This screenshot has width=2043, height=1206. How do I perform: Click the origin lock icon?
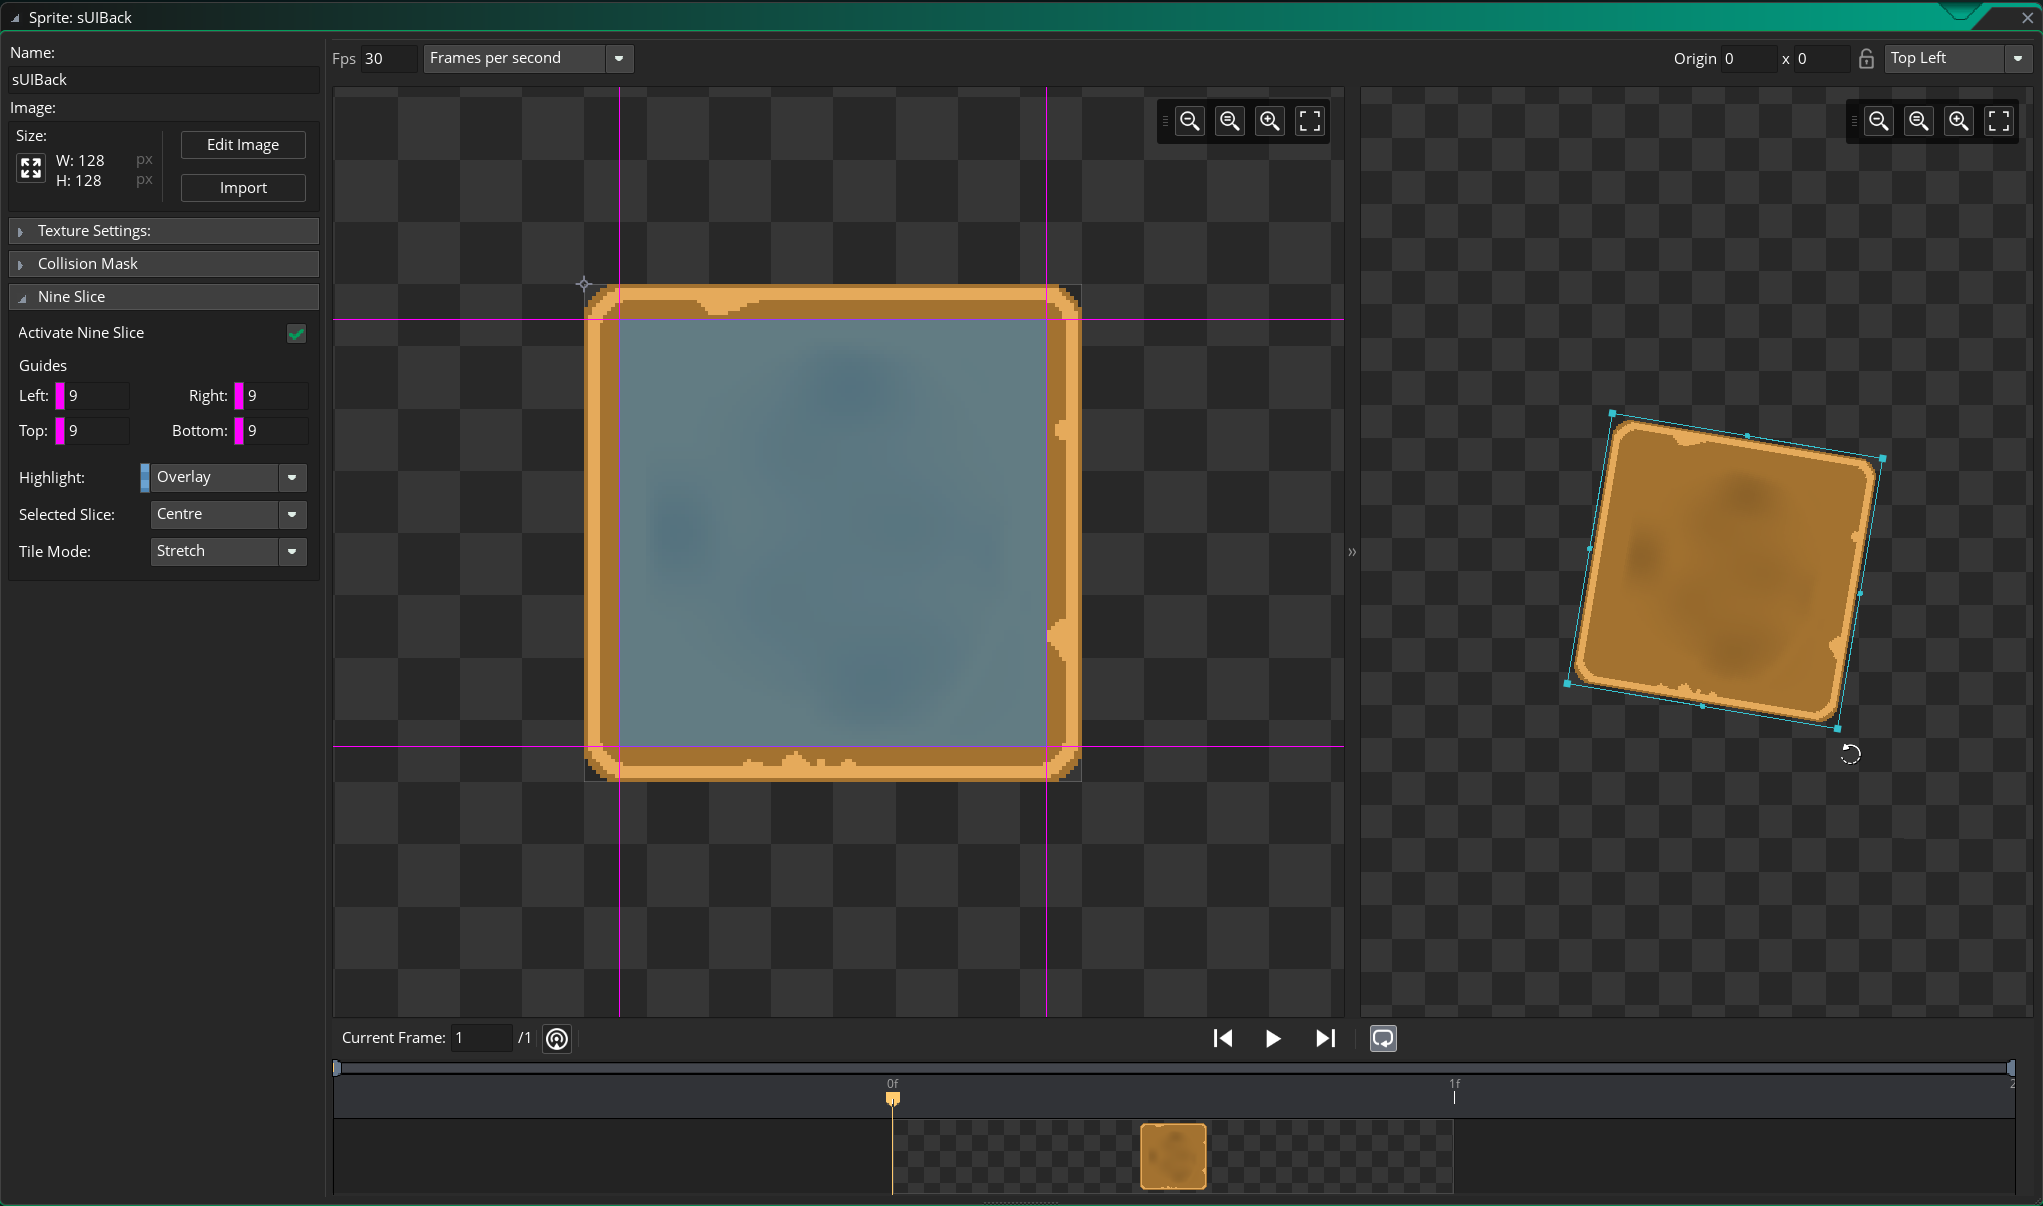pyautogui.click(x=1866, y=58)
